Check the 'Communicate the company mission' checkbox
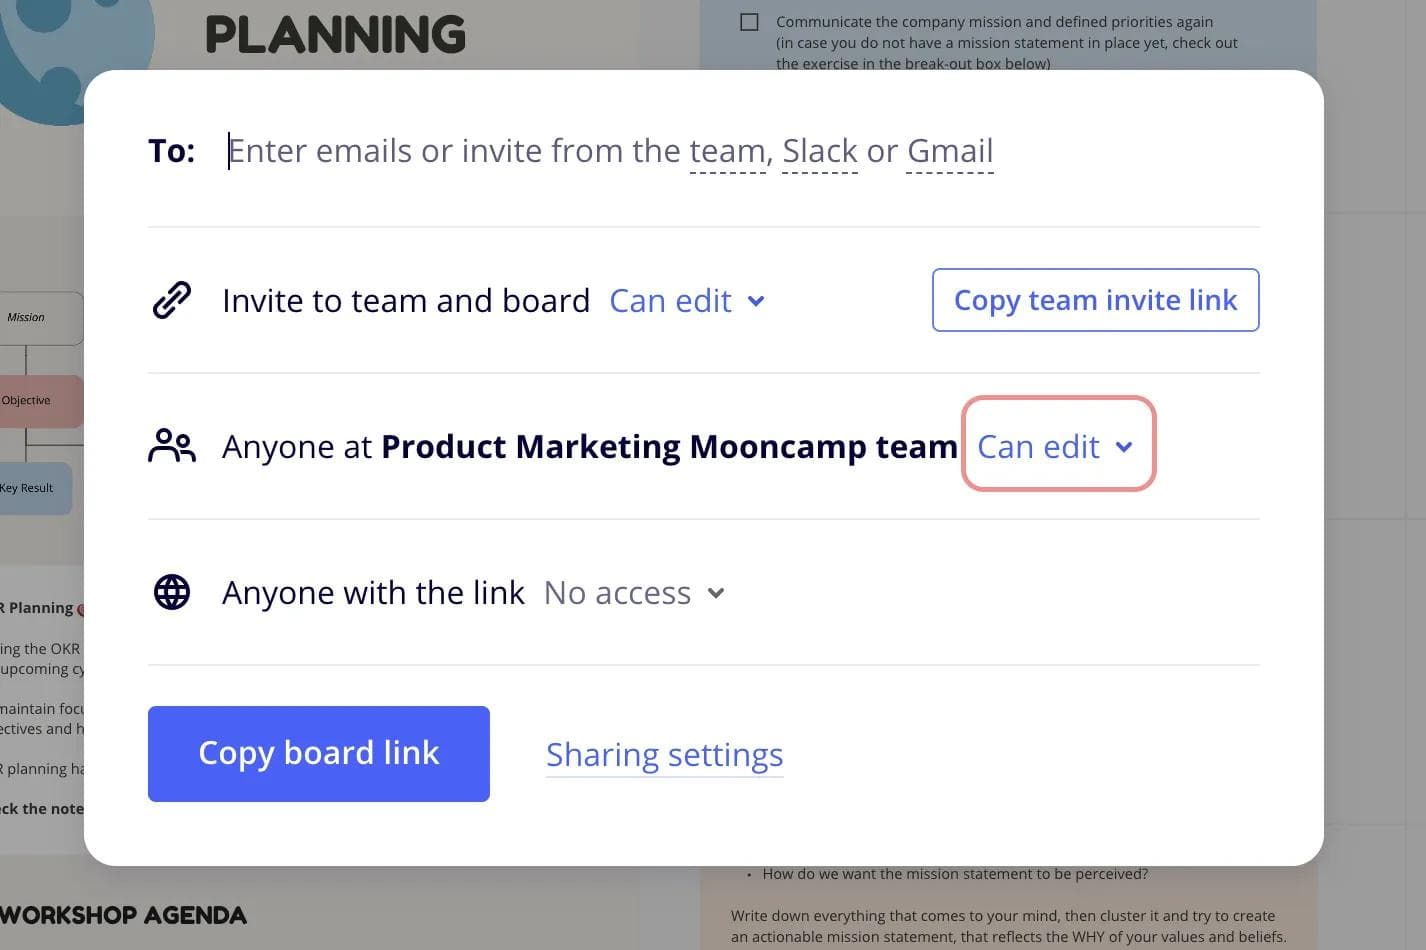Viewport: 1426px width, 950px height. pyautogui.click(x=749, y=21)
